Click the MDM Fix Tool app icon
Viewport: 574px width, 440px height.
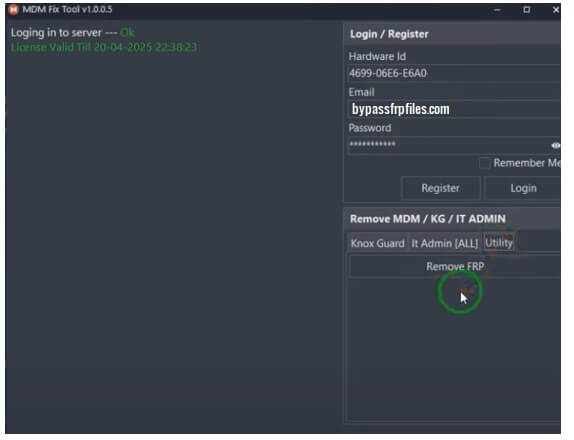pyautogui.click(x=14, y=10)
